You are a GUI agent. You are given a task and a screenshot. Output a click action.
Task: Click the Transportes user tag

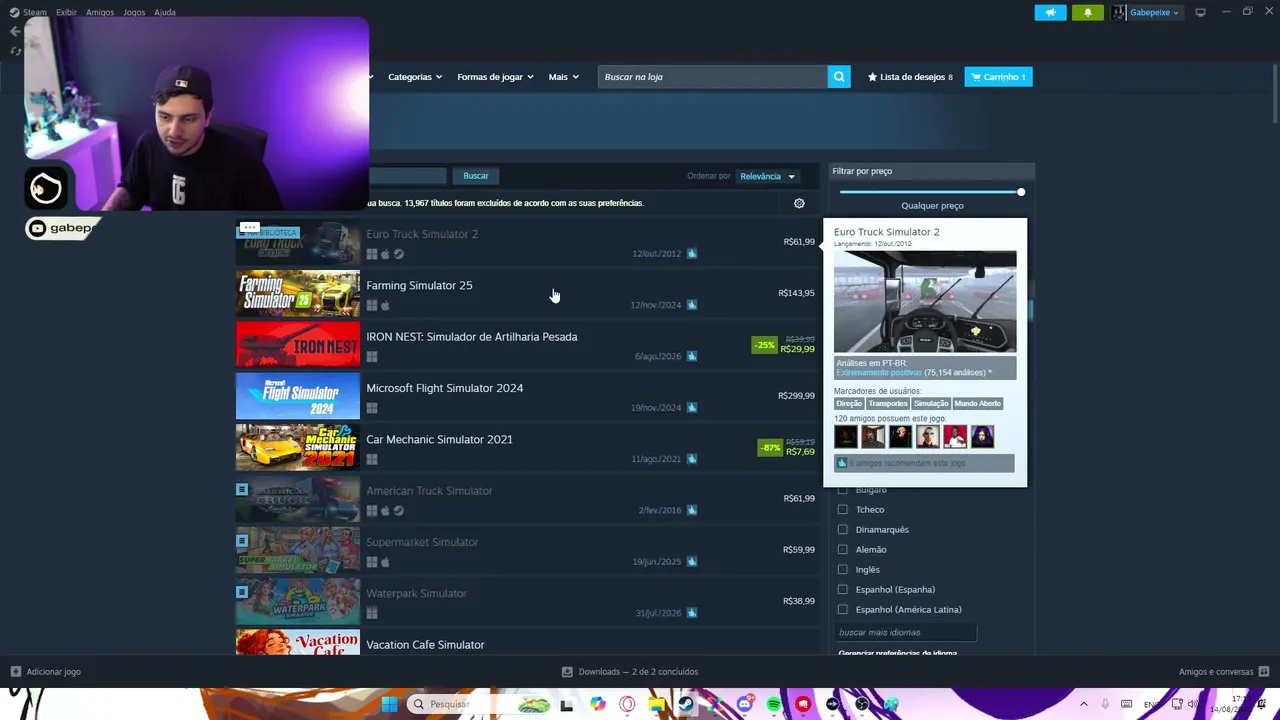[888, 403]
